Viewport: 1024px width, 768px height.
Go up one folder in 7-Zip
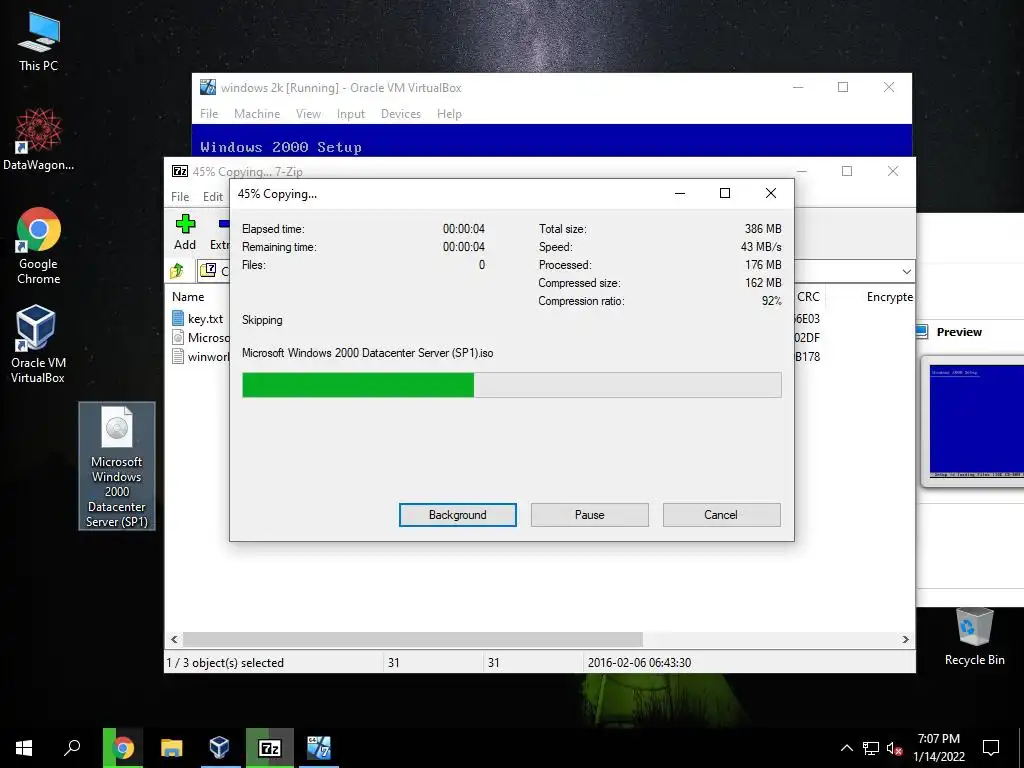(x=177, y=270)
